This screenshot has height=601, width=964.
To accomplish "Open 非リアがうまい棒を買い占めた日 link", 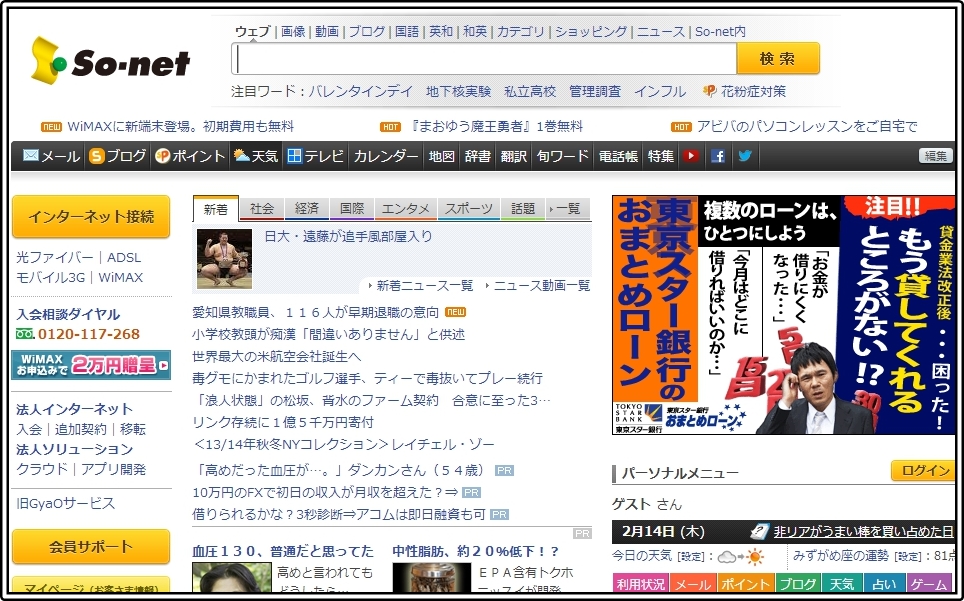I will click(863, 532).
